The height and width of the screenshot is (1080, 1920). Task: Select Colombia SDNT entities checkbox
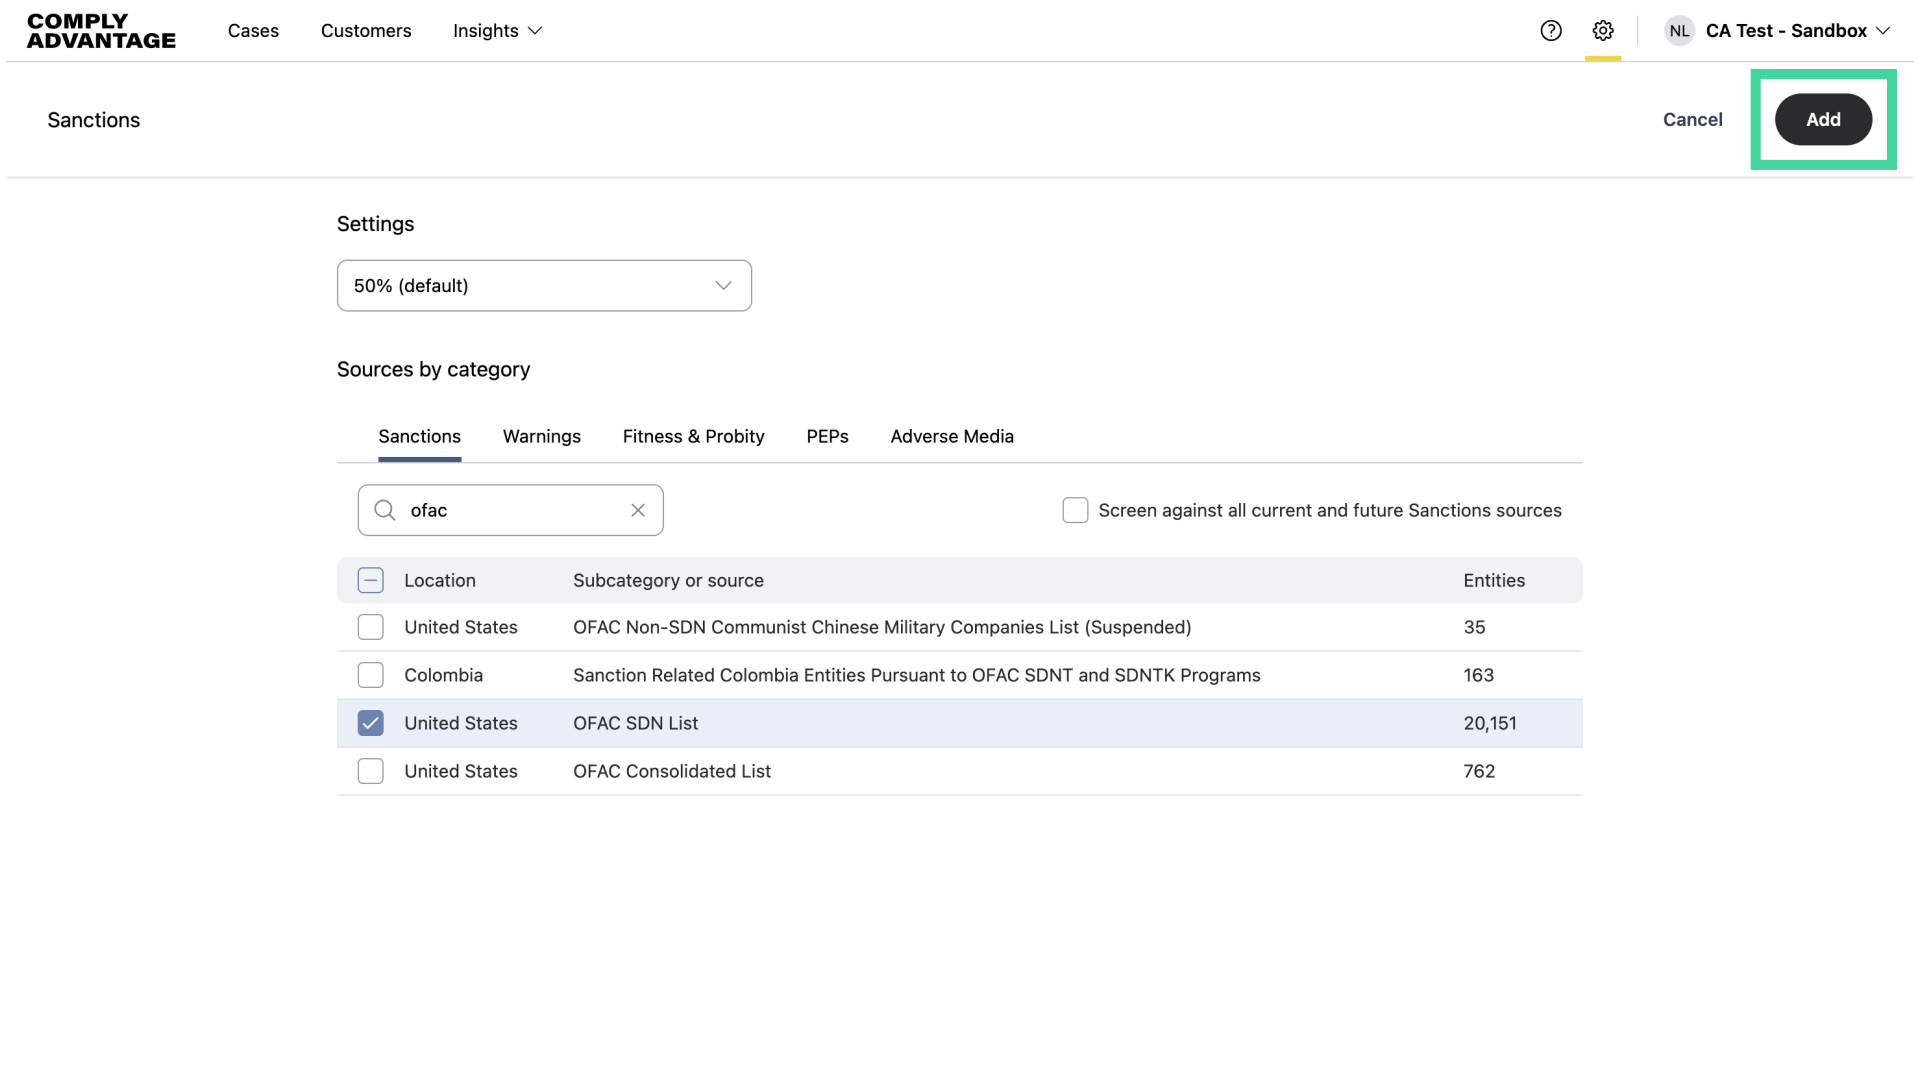(371, 675)
